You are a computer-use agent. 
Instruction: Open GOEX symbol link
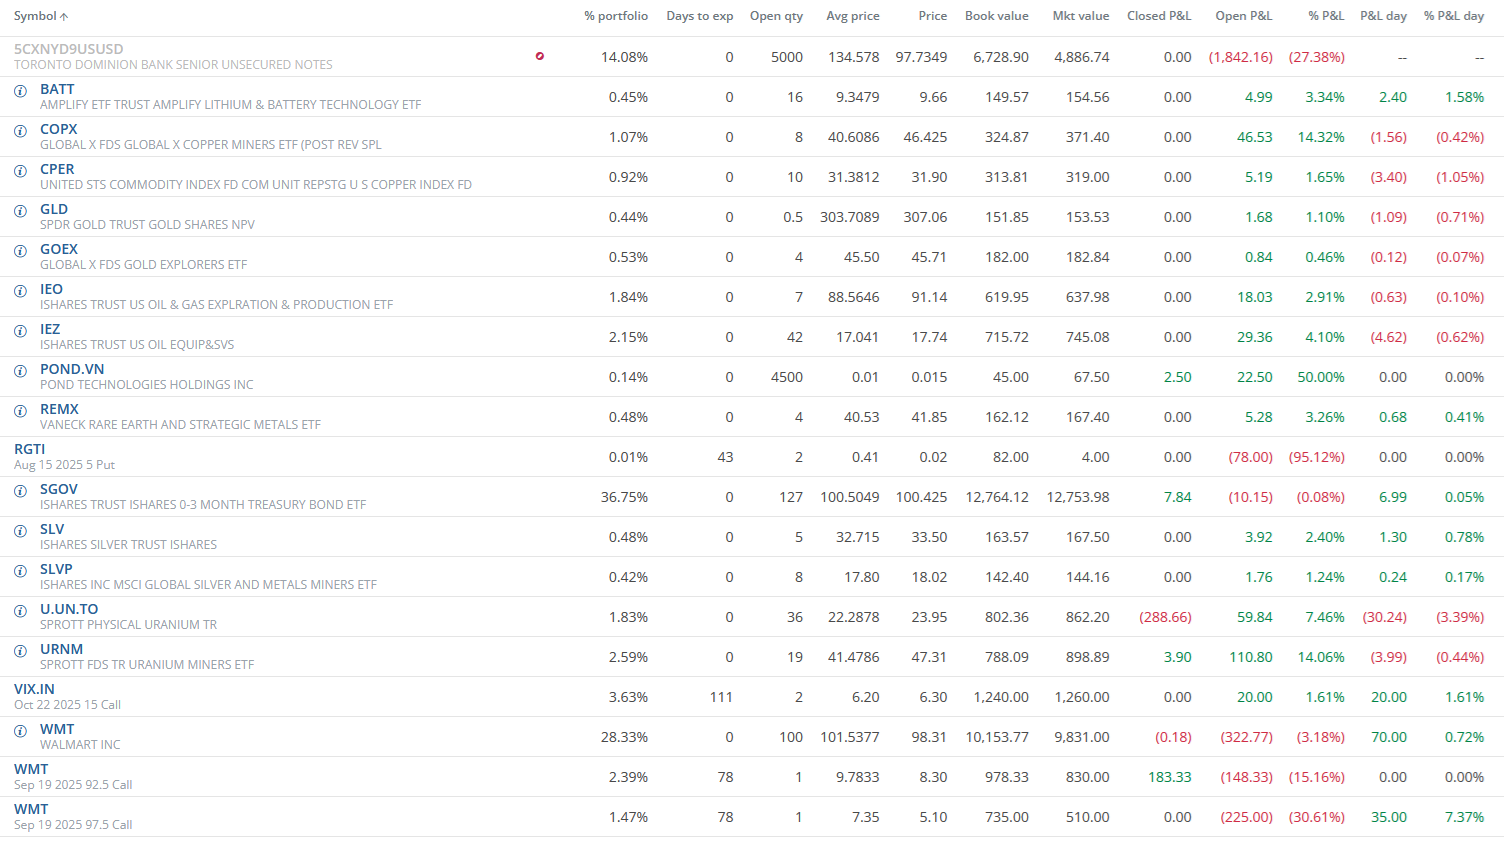point(59,249)
